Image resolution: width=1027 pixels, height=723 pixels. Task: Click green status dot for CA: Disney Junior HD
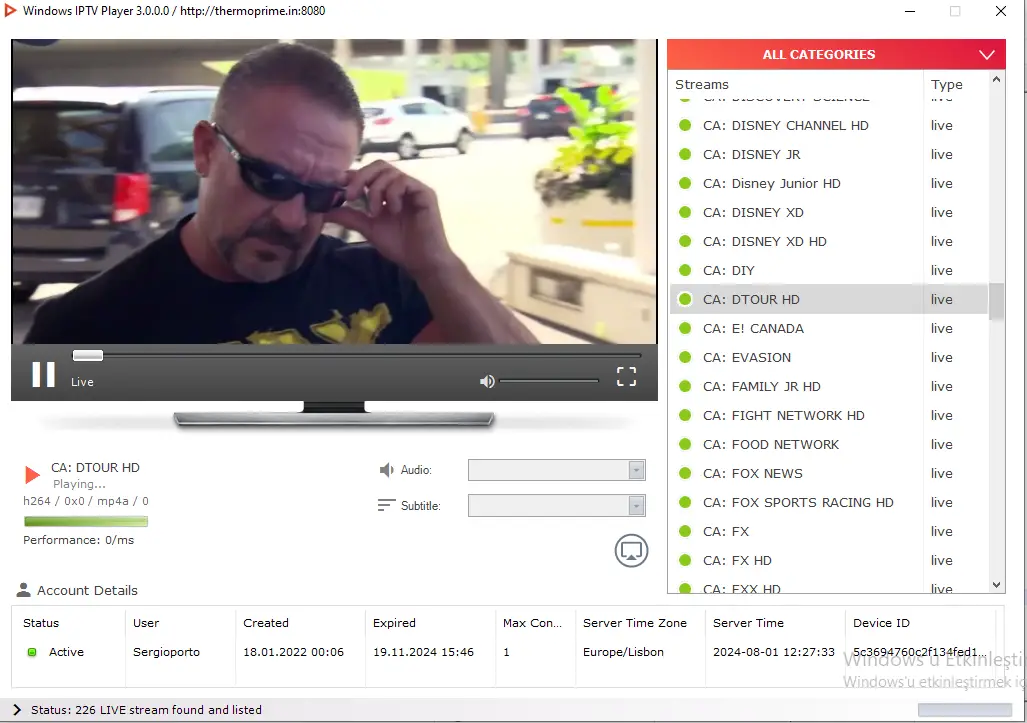[x=685, y=183]
